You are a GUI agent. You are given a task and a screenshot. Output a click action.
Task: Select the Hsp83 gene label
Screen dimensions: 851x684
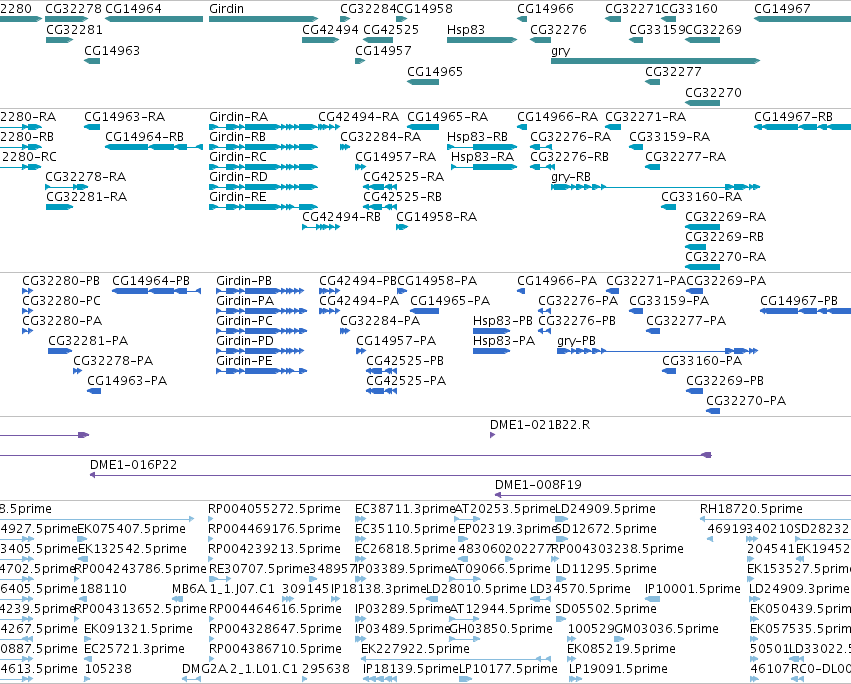click(x=466, y=29)
